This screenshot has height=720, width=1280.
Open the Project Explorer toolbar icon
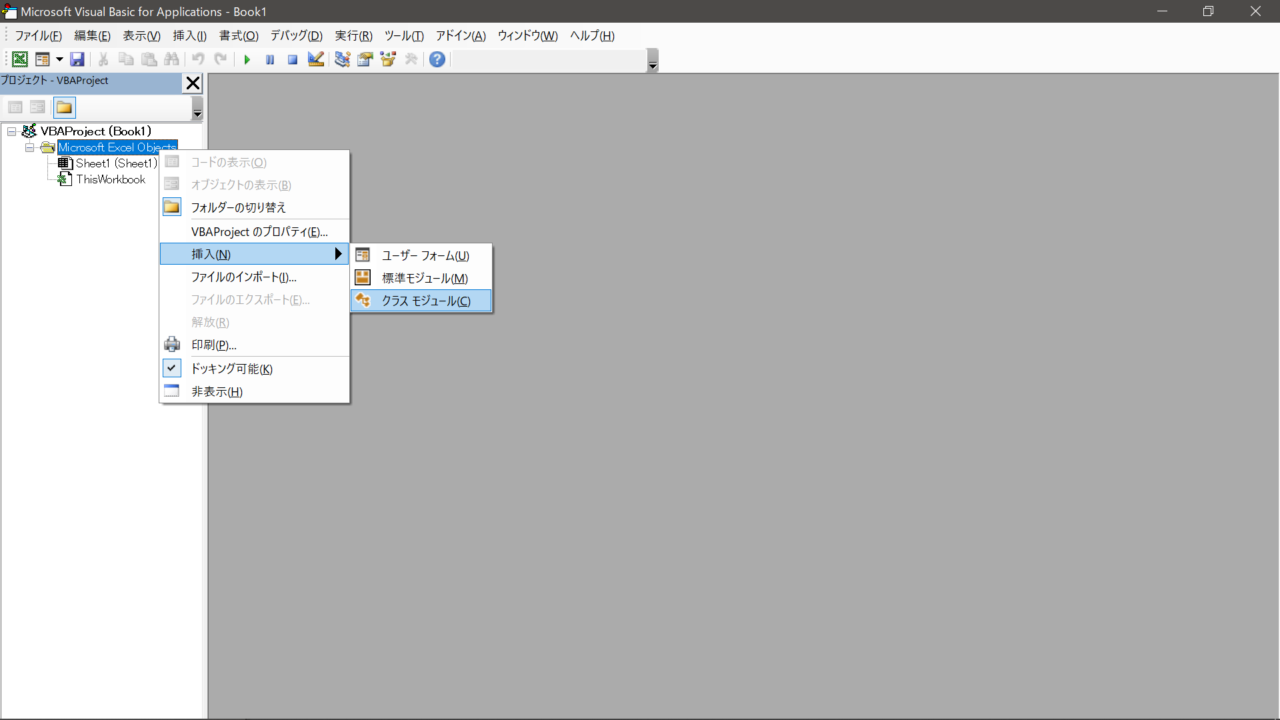[342, 59]
